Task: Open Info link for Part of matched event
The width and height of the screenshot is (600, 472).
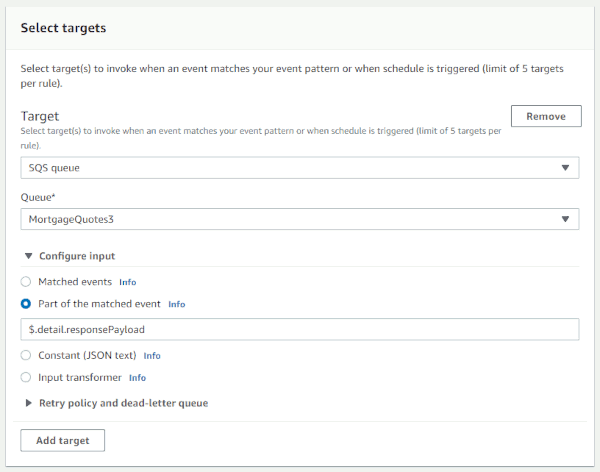Action: [x=176, y=304]
